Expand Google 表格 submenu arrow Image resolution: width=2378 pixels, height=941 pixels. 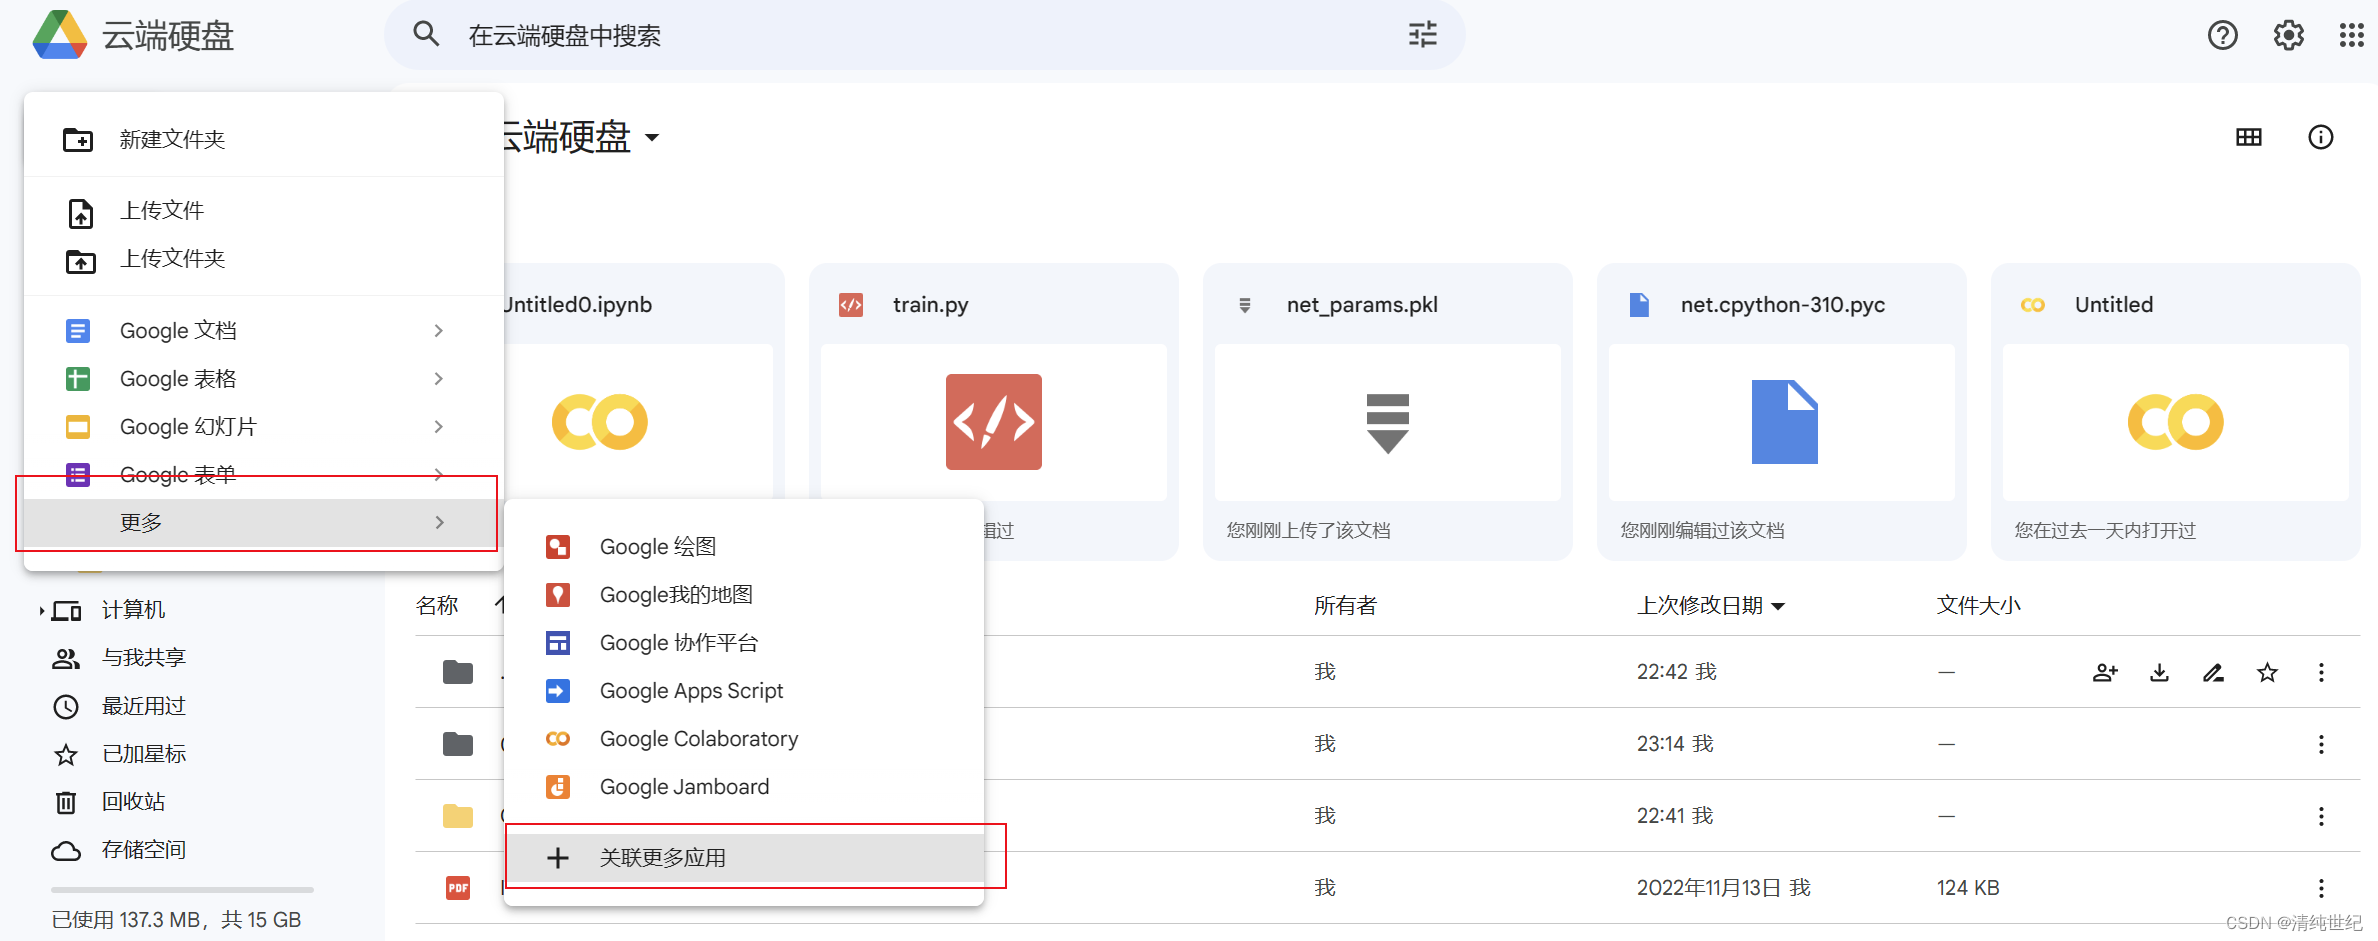pos(439,379)
